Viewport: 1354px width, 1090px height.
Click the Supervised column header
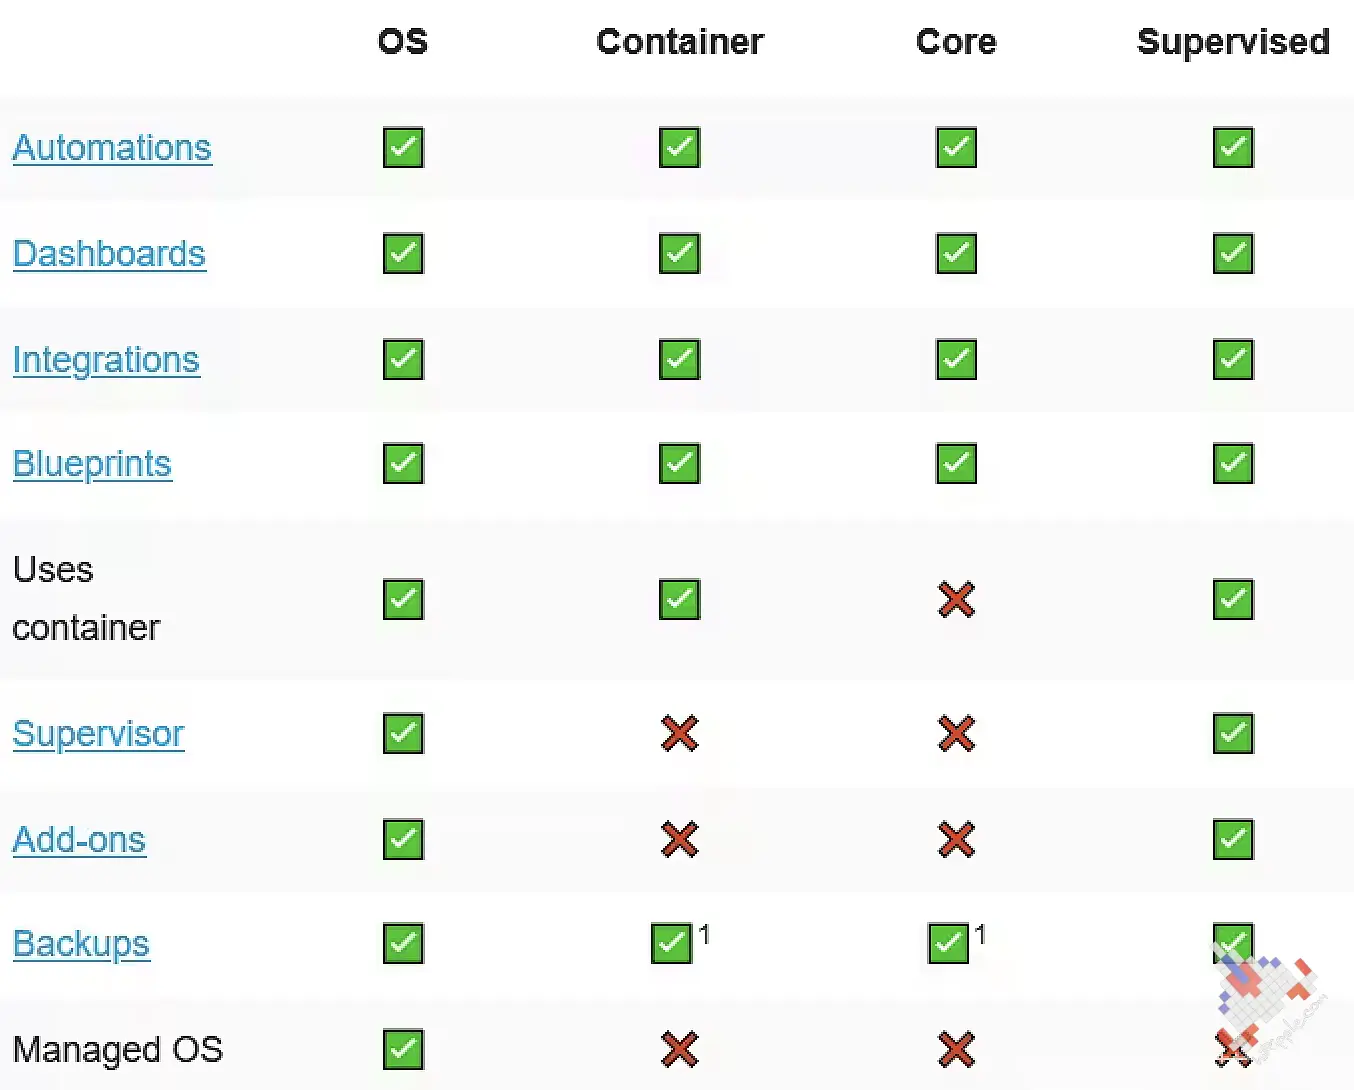1233,42
